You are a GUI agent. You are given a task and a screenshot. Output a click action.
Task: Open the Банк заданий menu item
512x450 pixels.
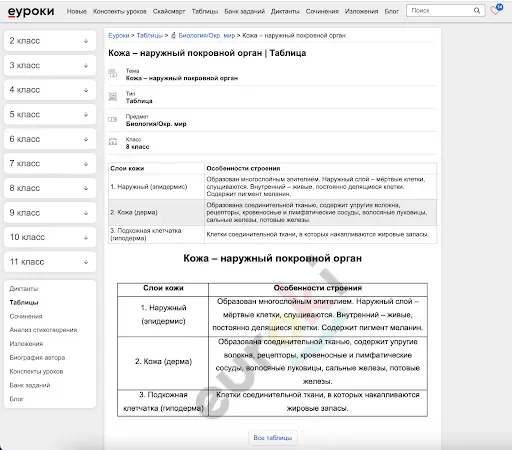(244, 11)
